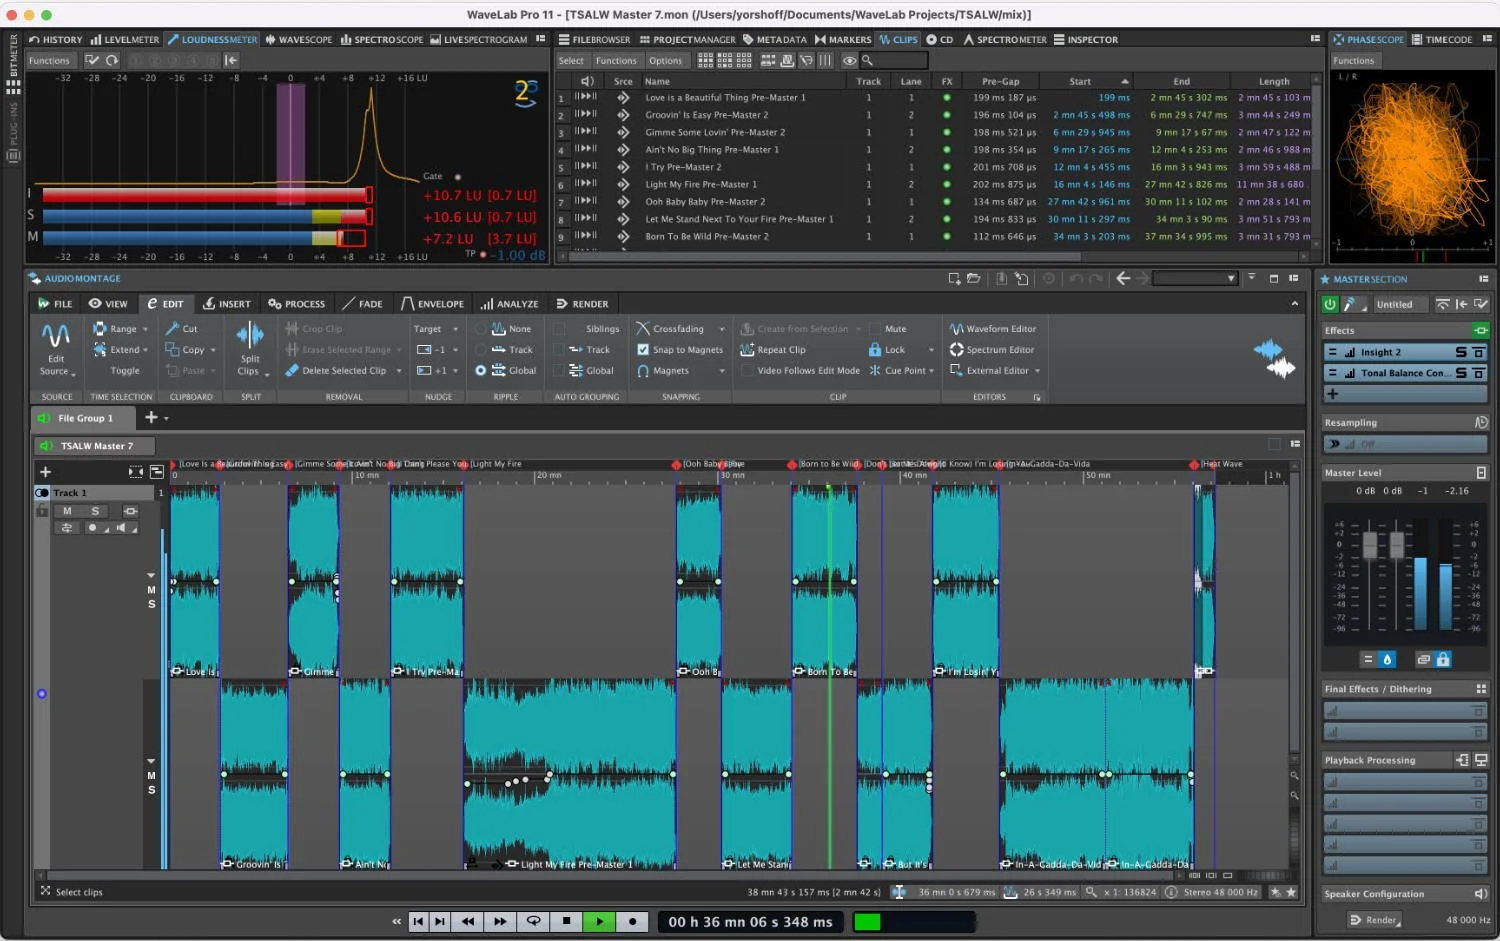
Task: Open the External Editor dropdown
Action: [1037, 371]
